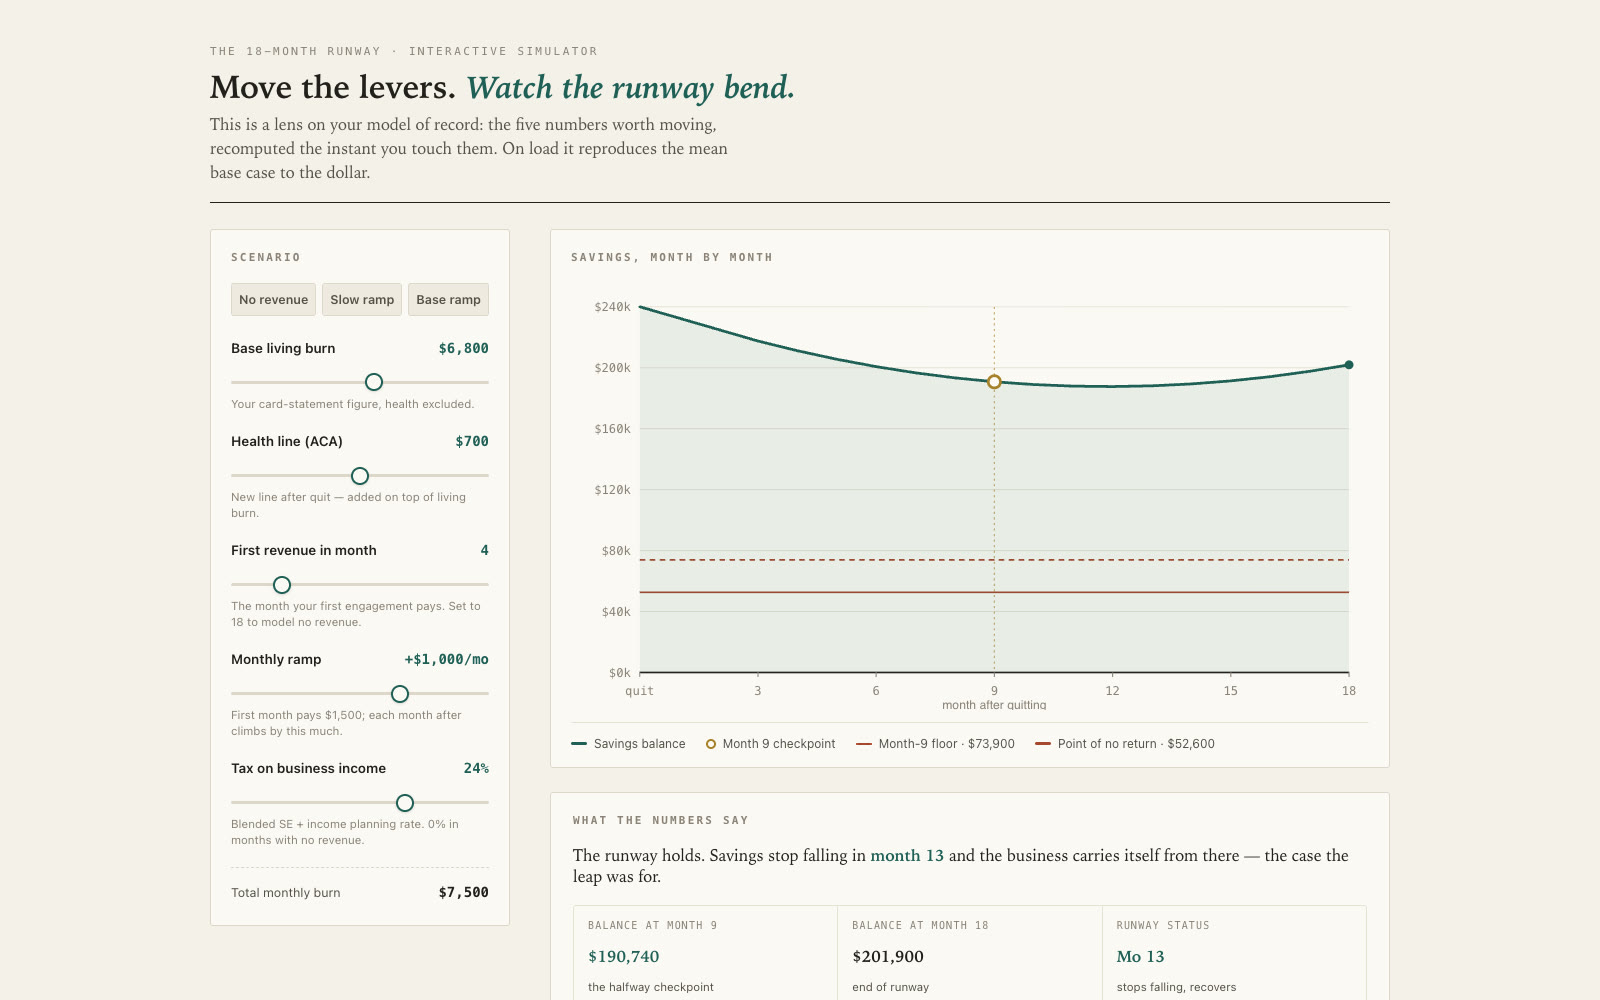
Task: Click the 'What the numbers say' heading
Action: pyautogui.click(x=660, y=821)
